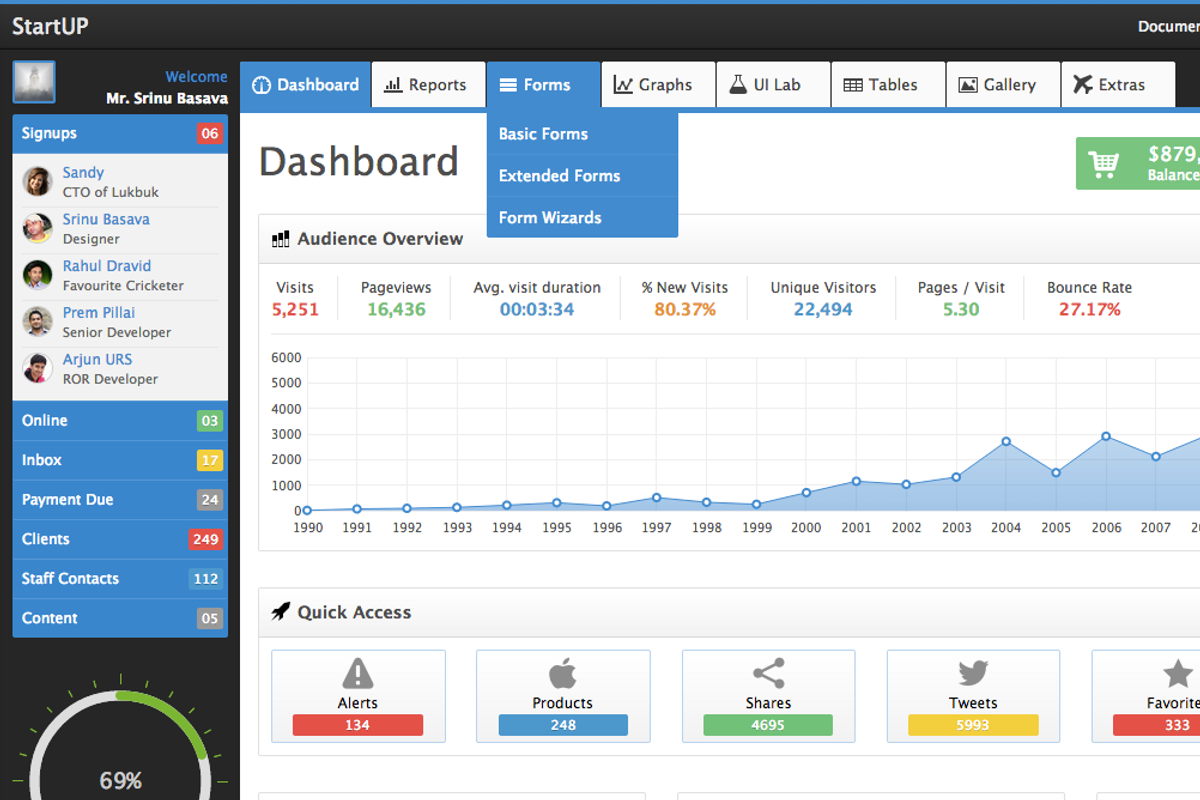
Task: Open the Dashboard tab
Action: tap(305, 85)
